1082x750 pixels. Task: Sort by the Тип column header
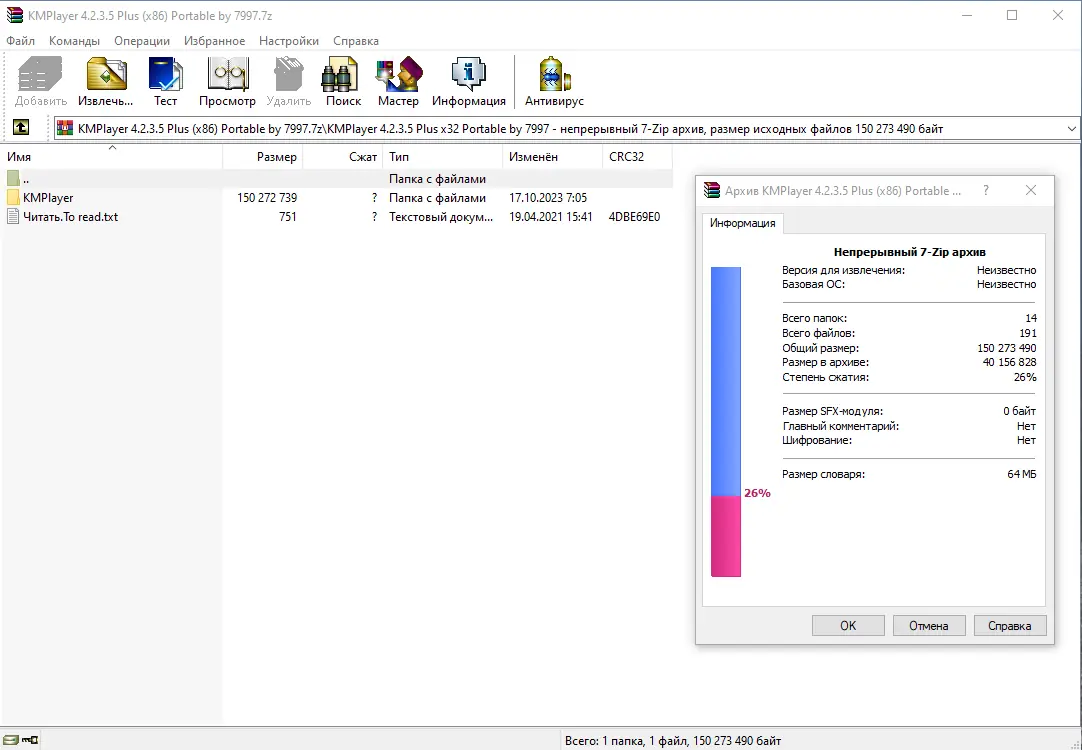[443, 157]
